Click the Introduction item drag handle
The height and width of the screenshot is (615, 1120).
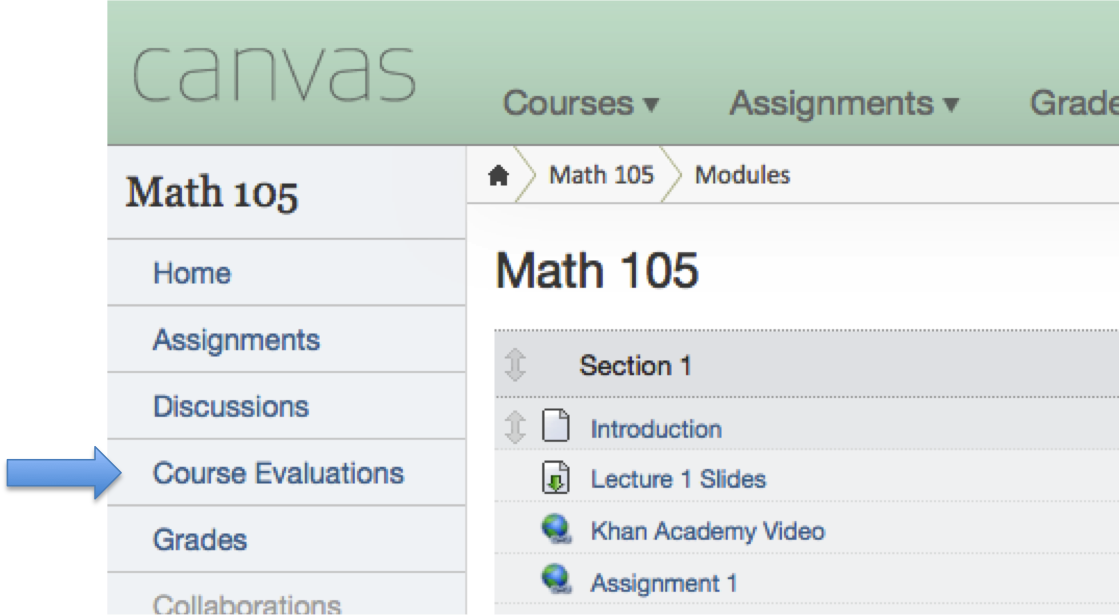[515, 427]
